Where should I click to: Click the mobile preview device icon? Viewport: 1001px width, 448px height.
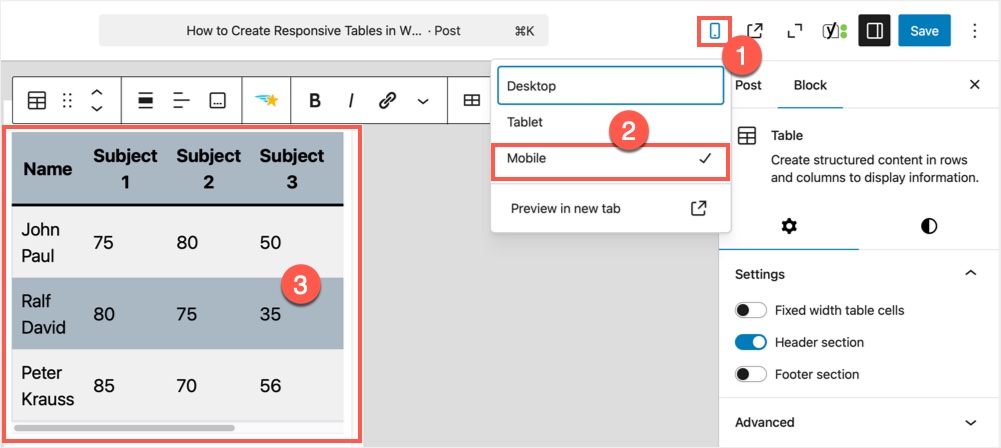pyautogui.click(x=715, y=31)
